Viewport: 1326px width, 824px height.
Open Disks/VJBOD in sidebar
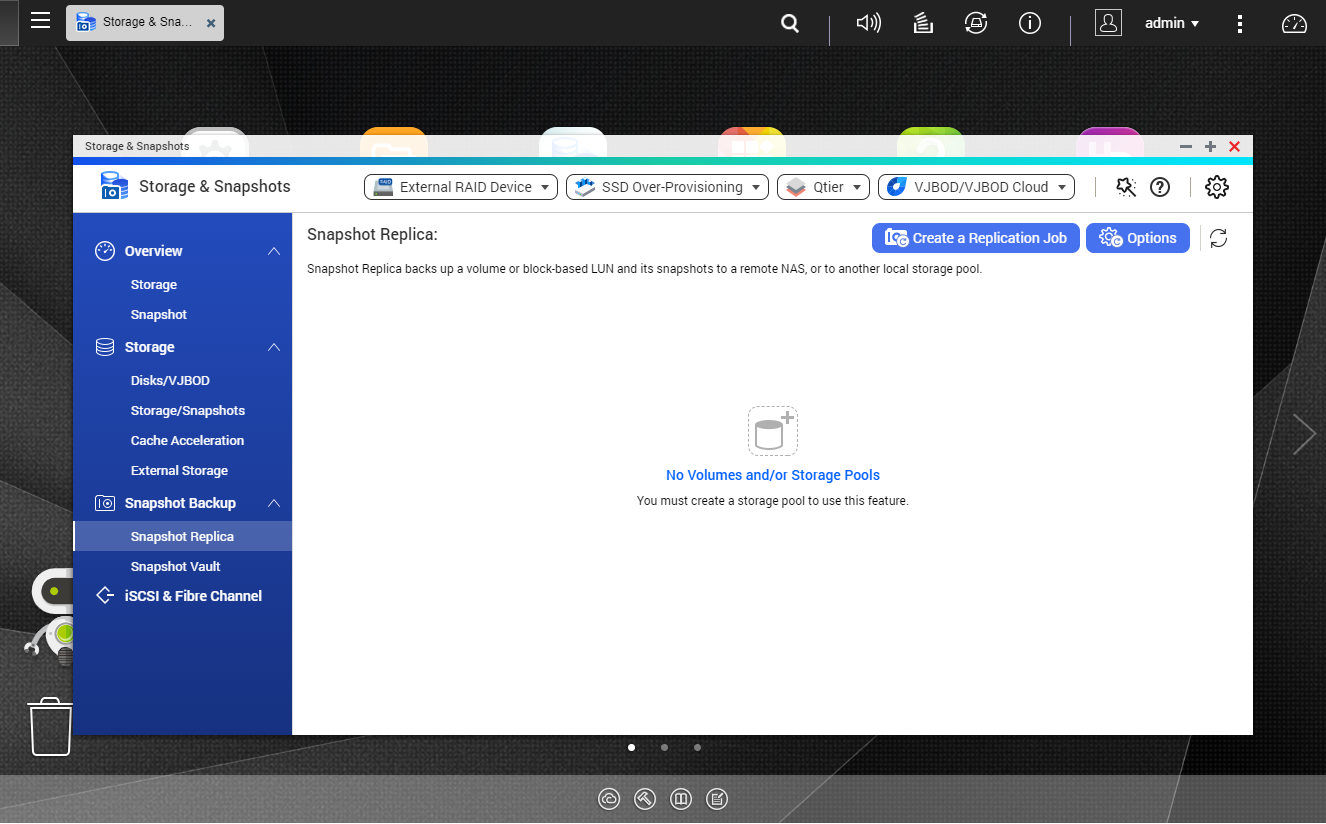tap(170, 381)
